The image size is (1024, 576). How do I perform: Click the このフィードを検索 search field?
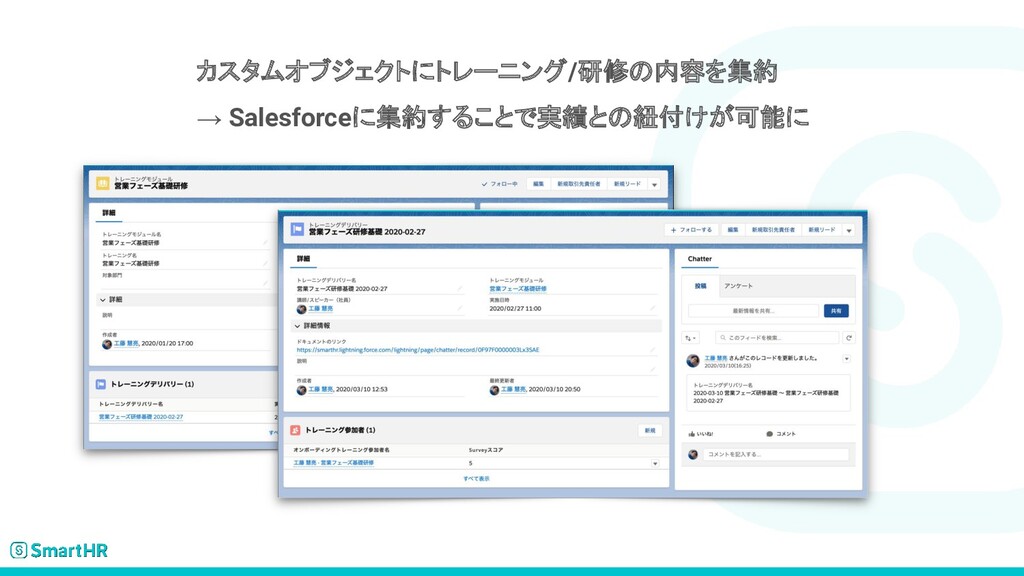click(777, 338)
